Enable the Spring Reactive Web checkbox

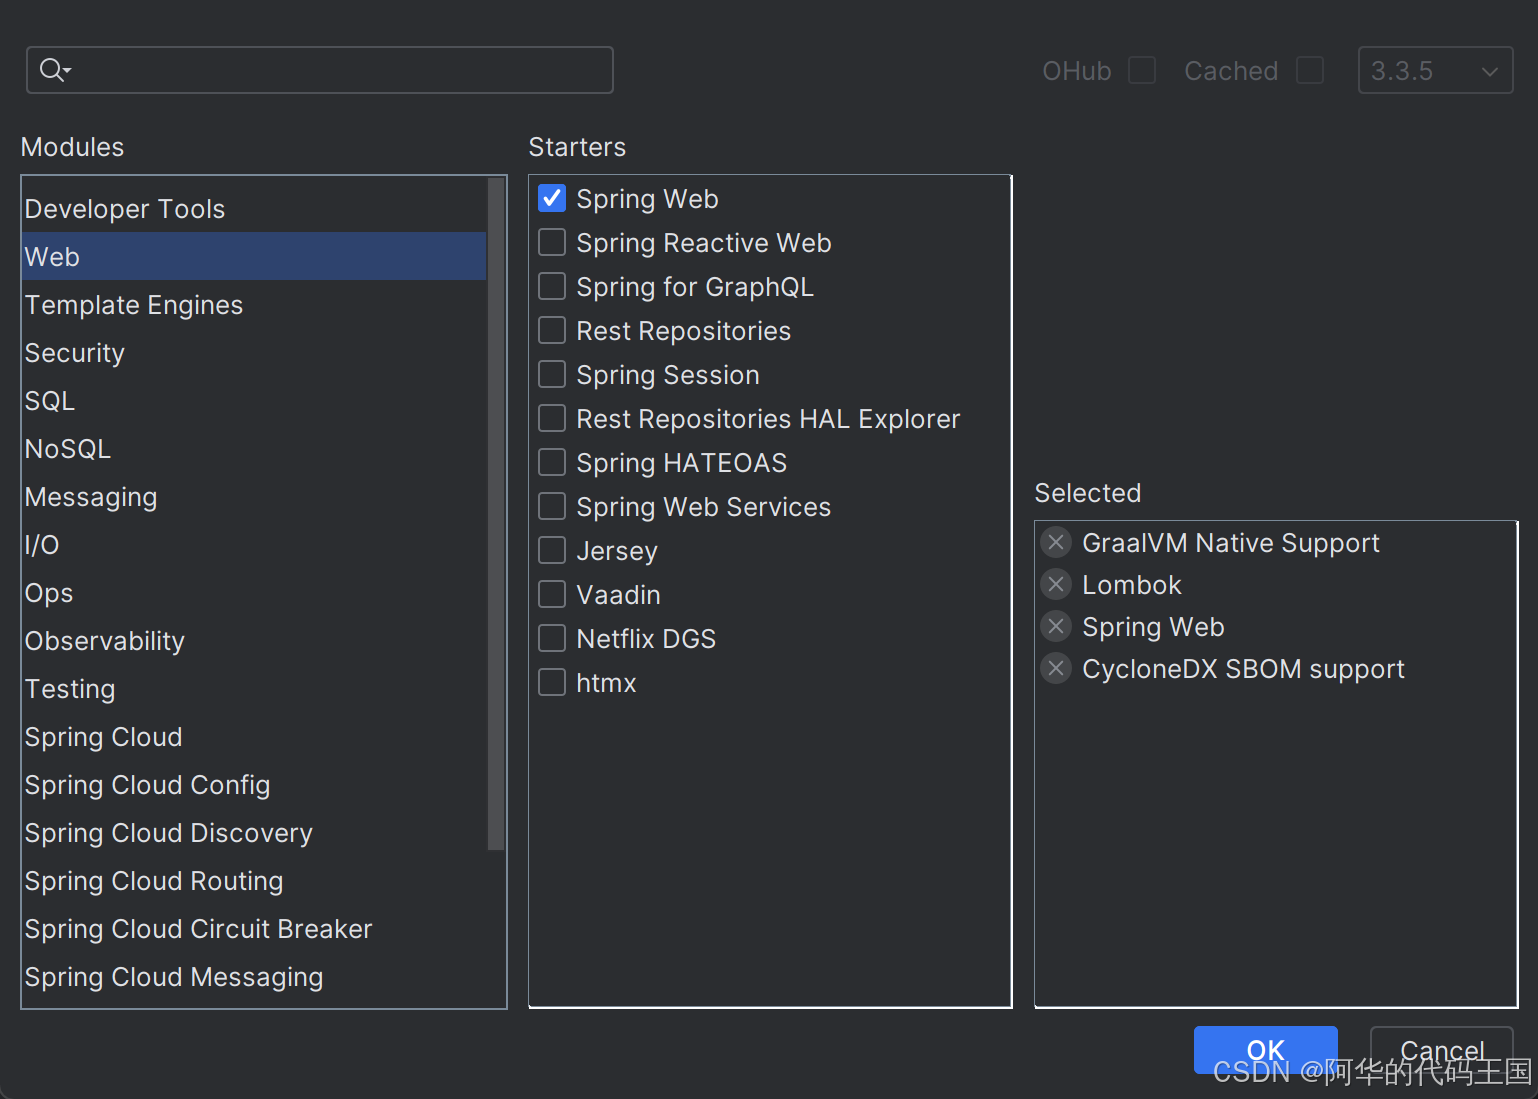552,242
